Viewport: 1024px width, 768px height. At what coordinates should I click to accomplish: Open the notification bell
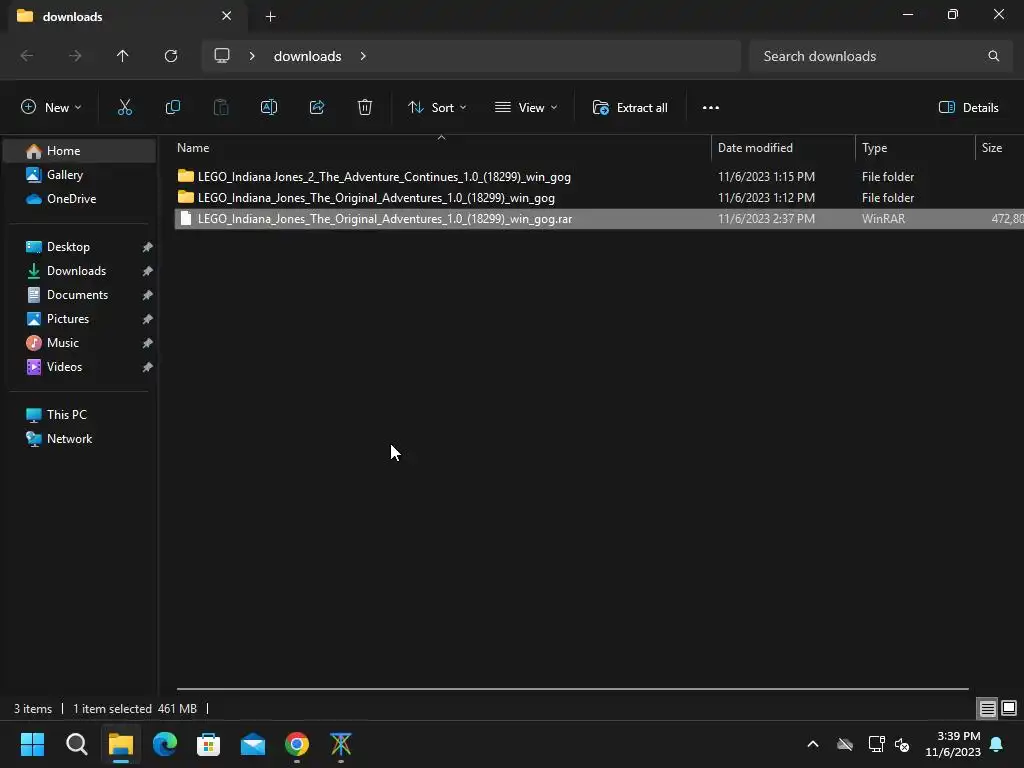[x=997, y=744]
